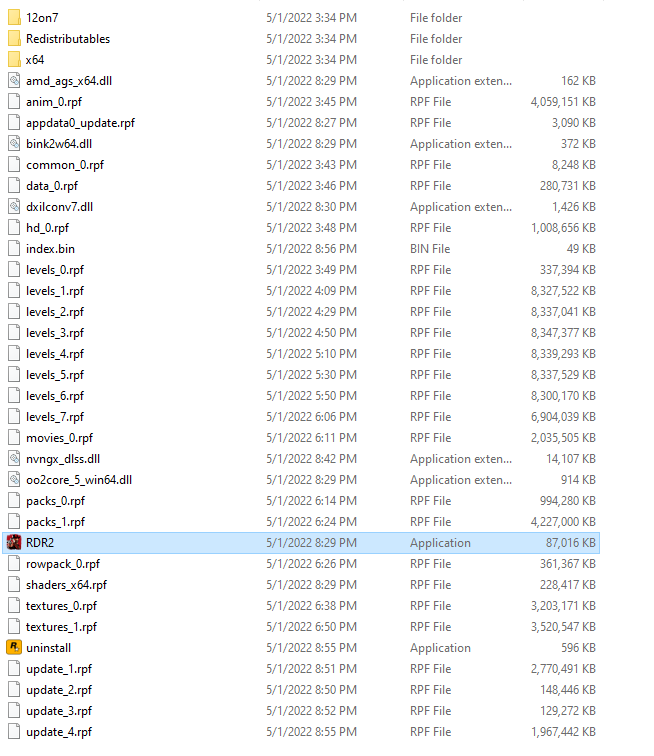The image size is (654, 756).
Task: Select the levels_3.rpf file name
Action: (x=55, y=333)
